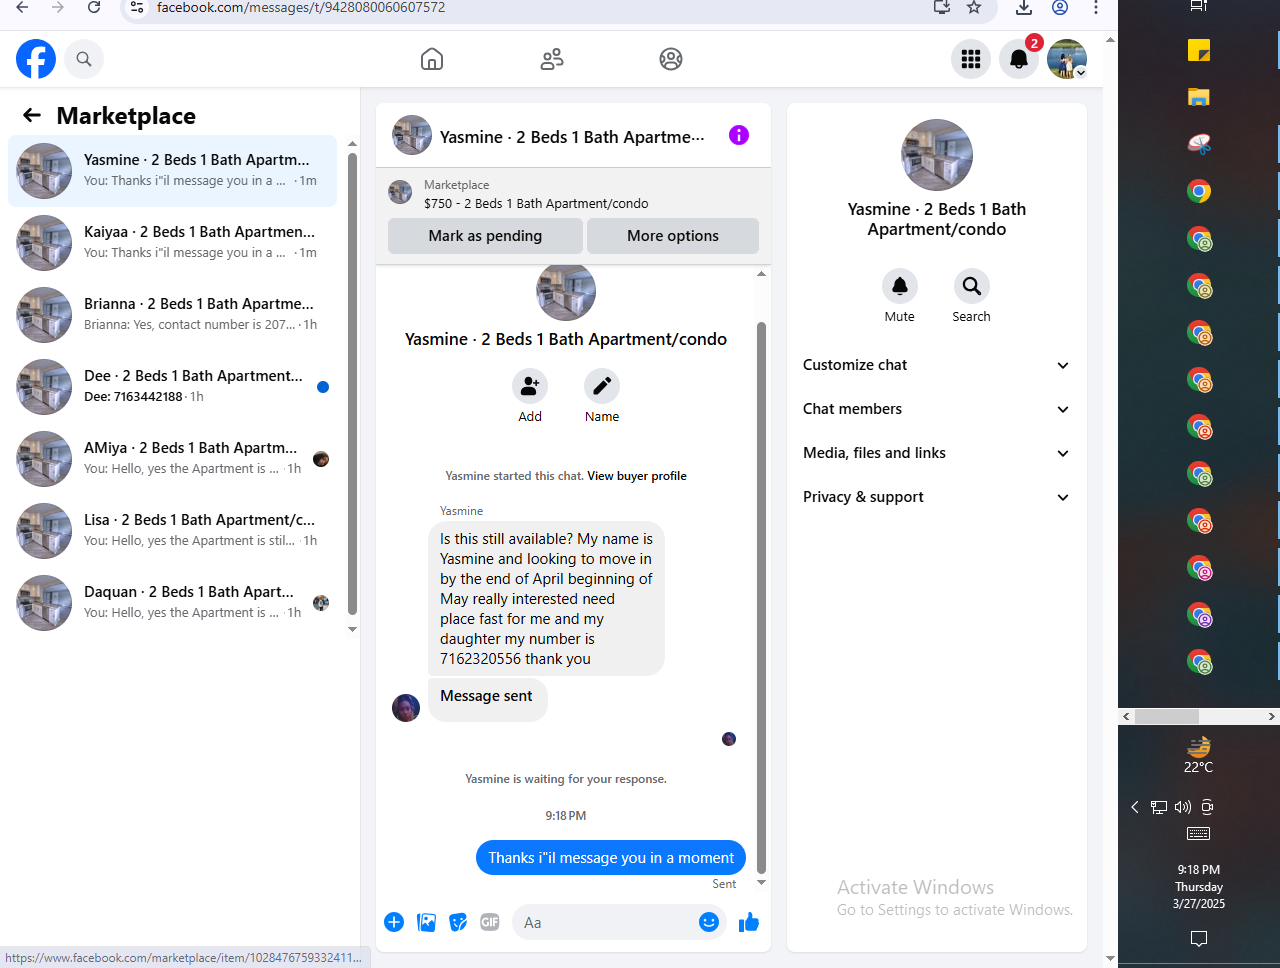Open the 22°C weather widget
This screenshot has height=968, width=1280.
click(1198, 755)
